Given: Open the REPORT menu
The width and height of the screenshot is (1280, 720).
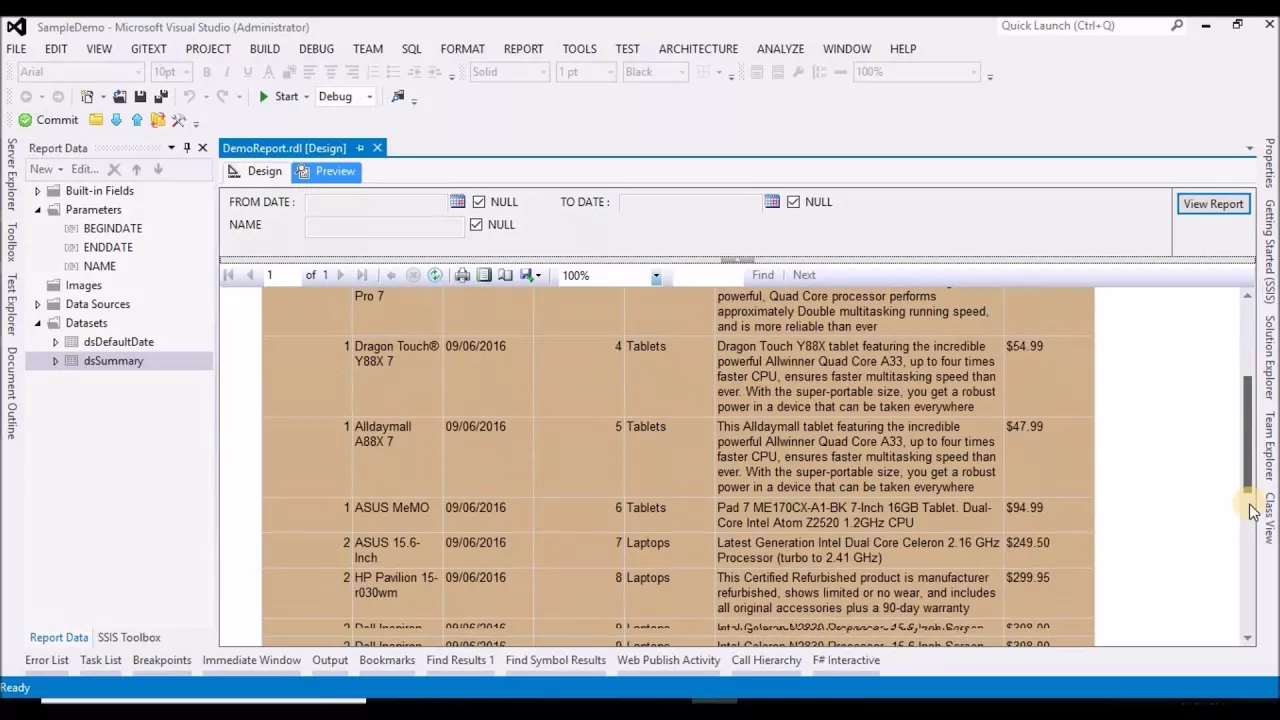Looking at the screenshot, I should tap(523, 48).
